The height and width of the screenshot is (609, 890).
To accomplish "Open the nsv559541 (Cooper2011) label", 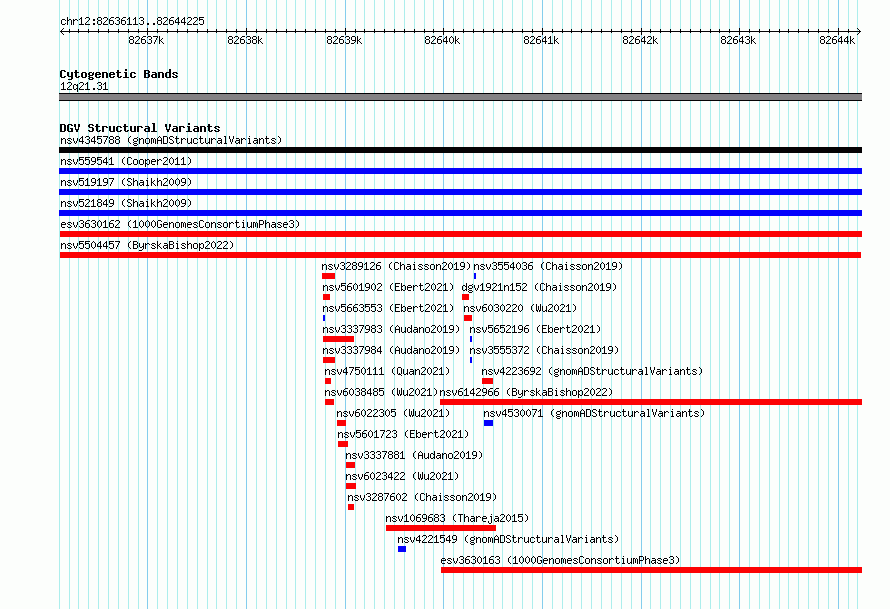I will click(126, 161).
